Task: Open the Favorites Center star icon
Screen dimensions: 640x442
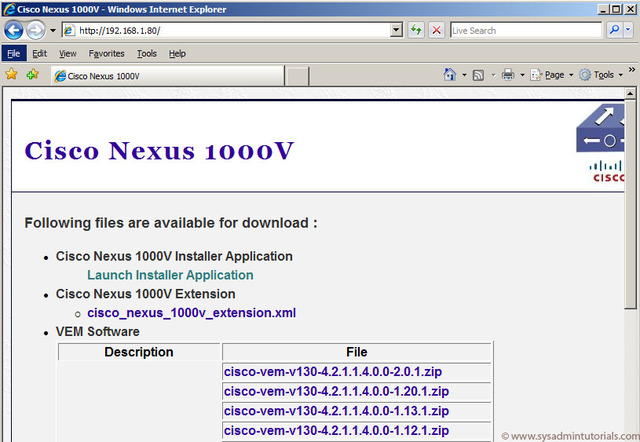Action: [x=11, y=74]
